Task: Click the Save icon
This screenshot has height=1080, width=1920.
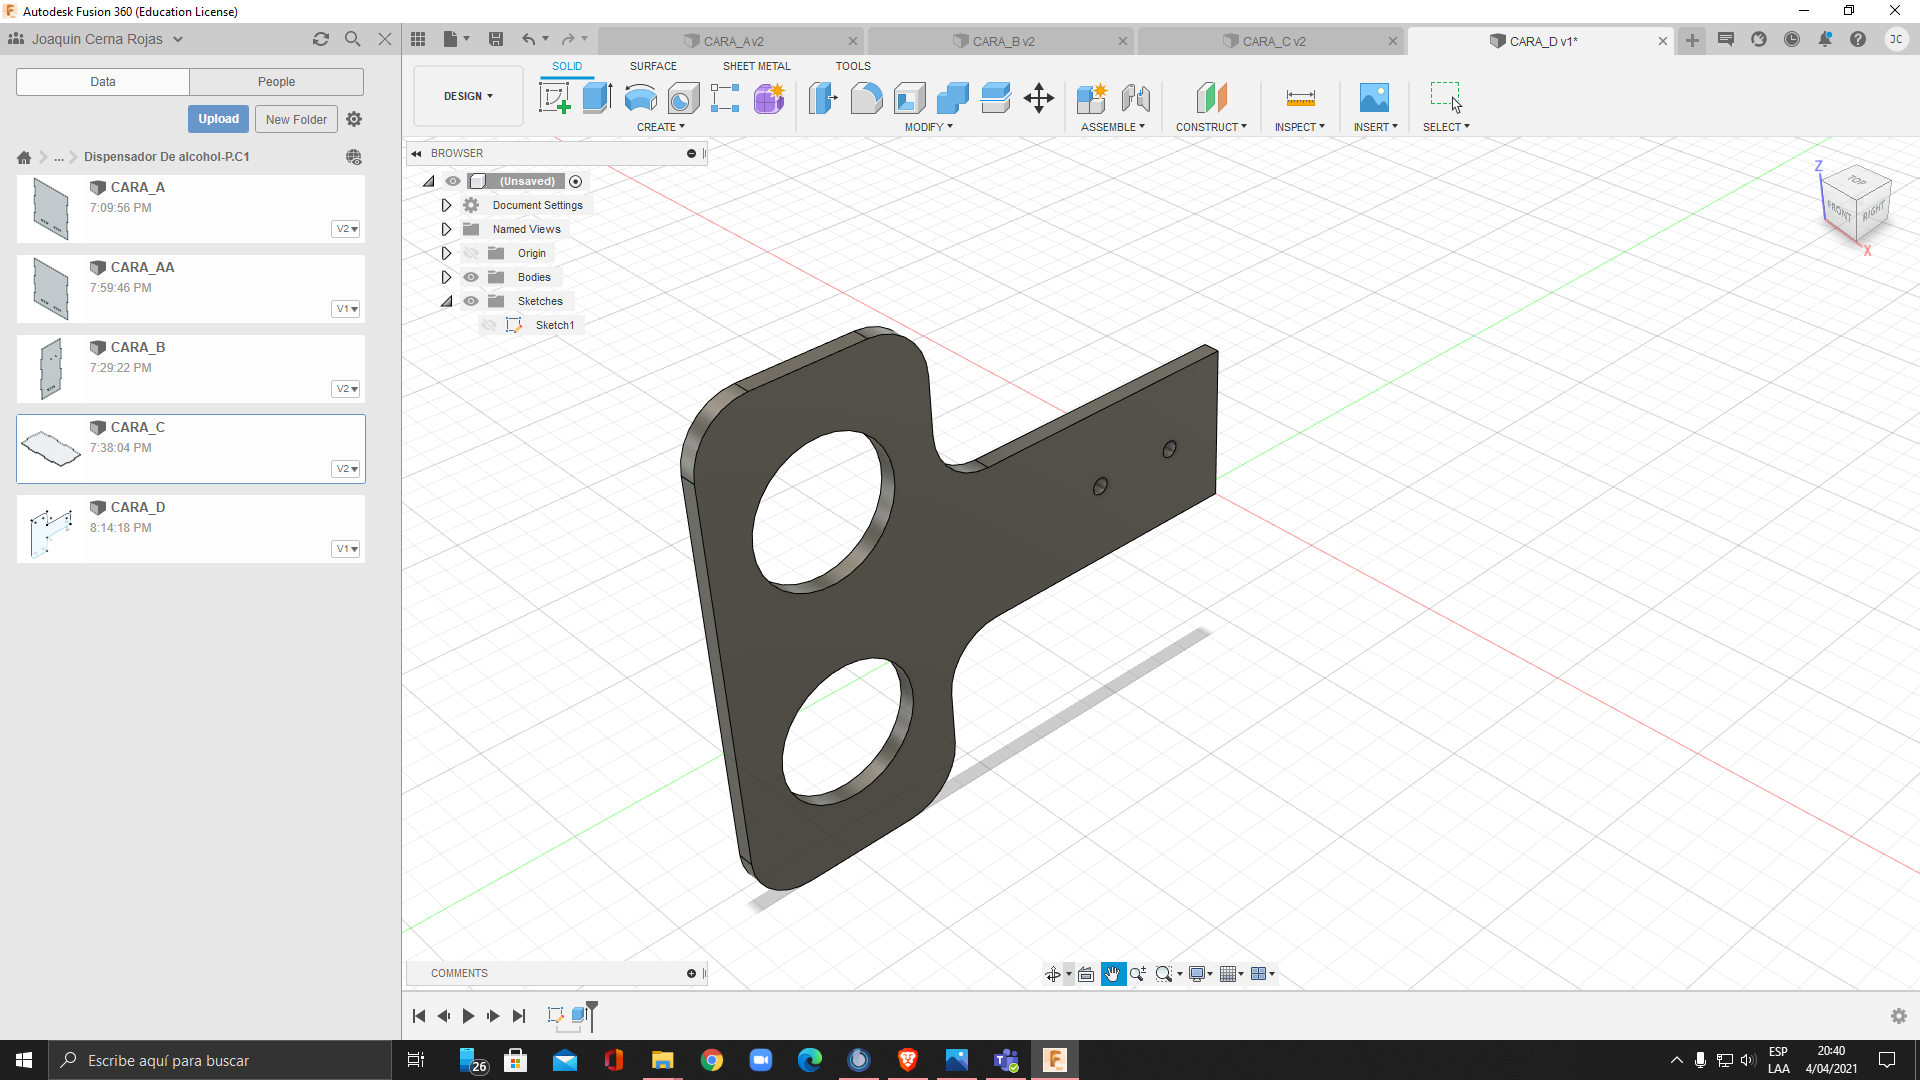Action: coord(496,39)
